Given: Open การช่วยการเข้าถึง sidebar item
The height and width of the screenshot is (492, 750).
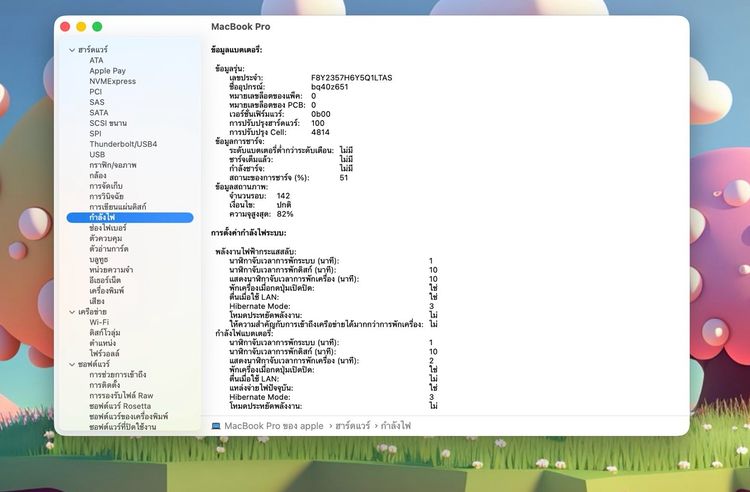Looking at the screenshot, I should 118,375.
